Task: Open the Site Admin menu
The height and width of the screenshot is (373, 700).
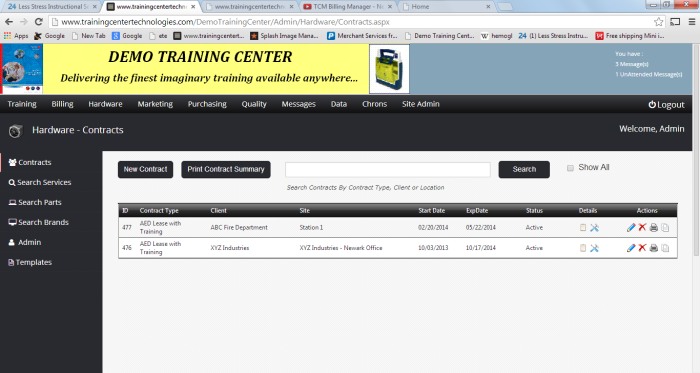Action: (421, 104)
